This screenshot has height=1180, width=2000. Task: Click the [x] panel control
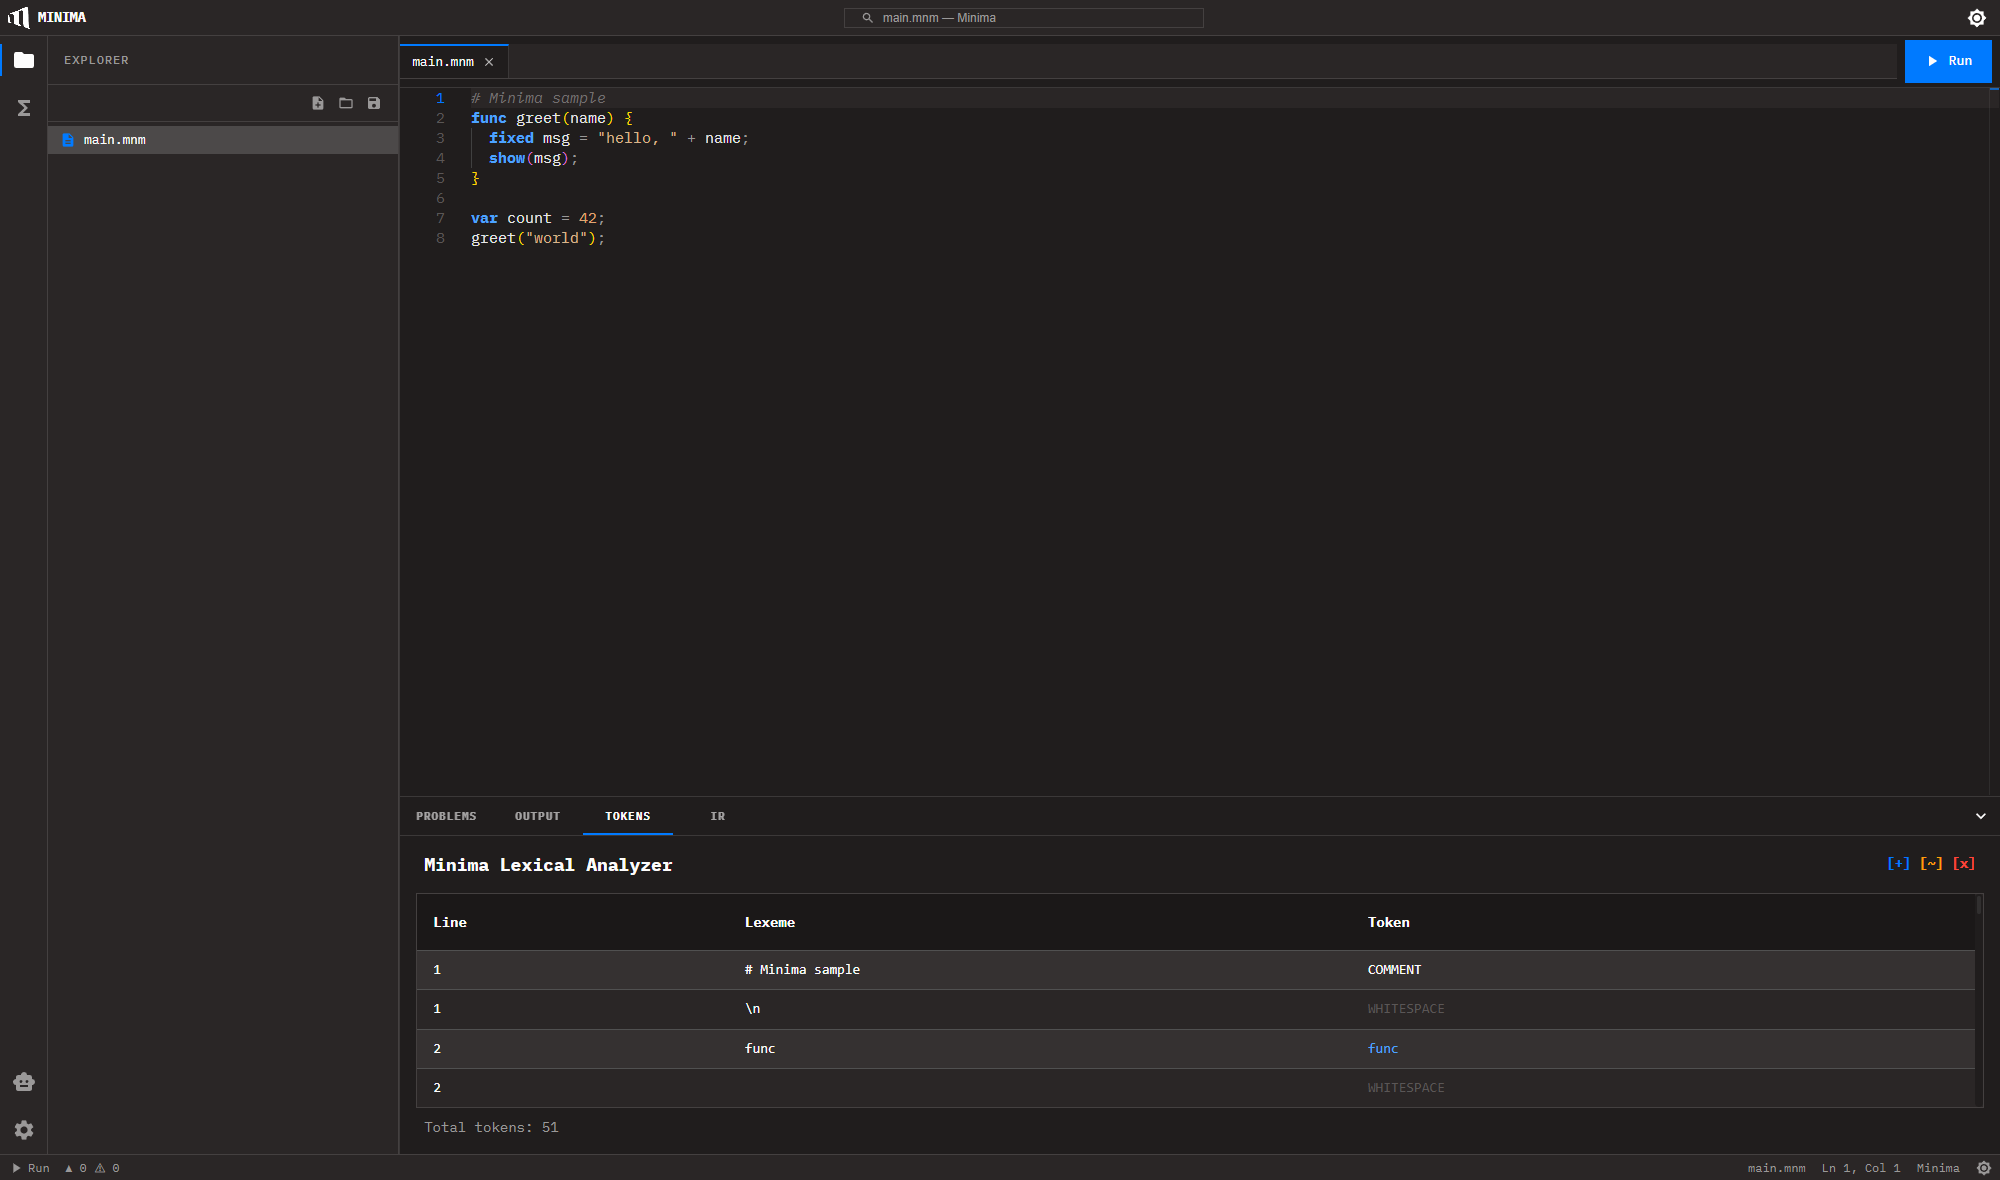(x=1964, y=864)
